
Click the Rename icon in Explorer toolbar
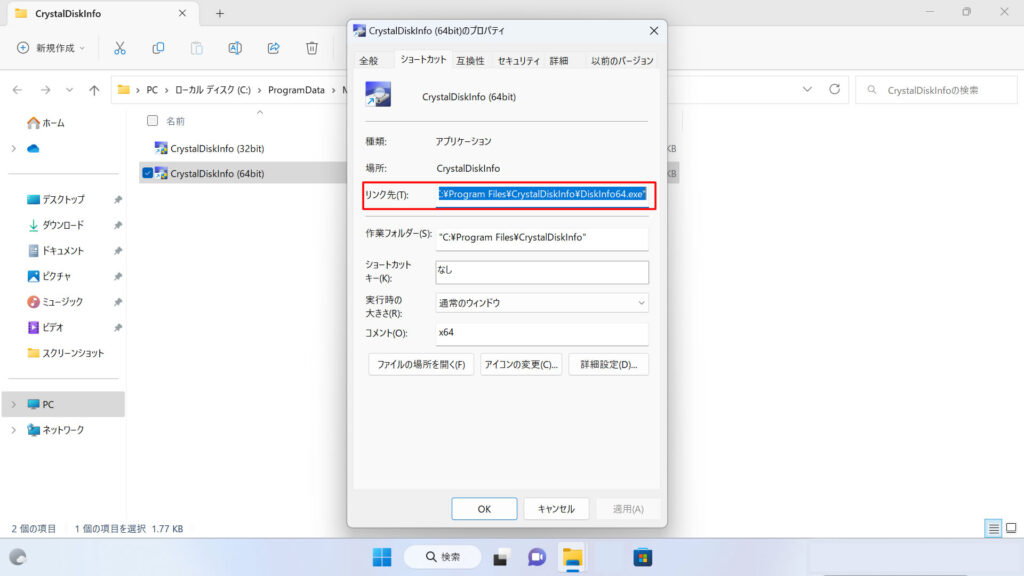click(235, 48)
